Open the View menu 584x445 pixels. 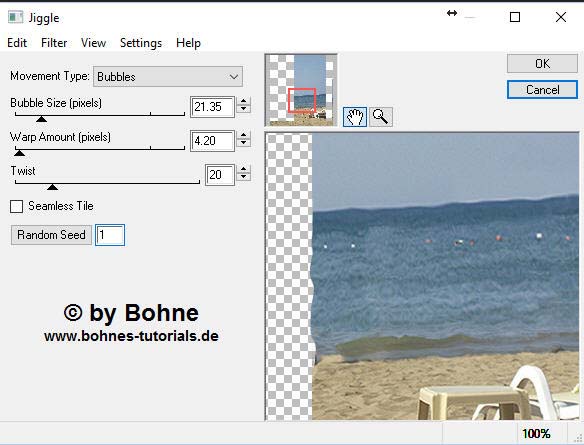(93, 43)
